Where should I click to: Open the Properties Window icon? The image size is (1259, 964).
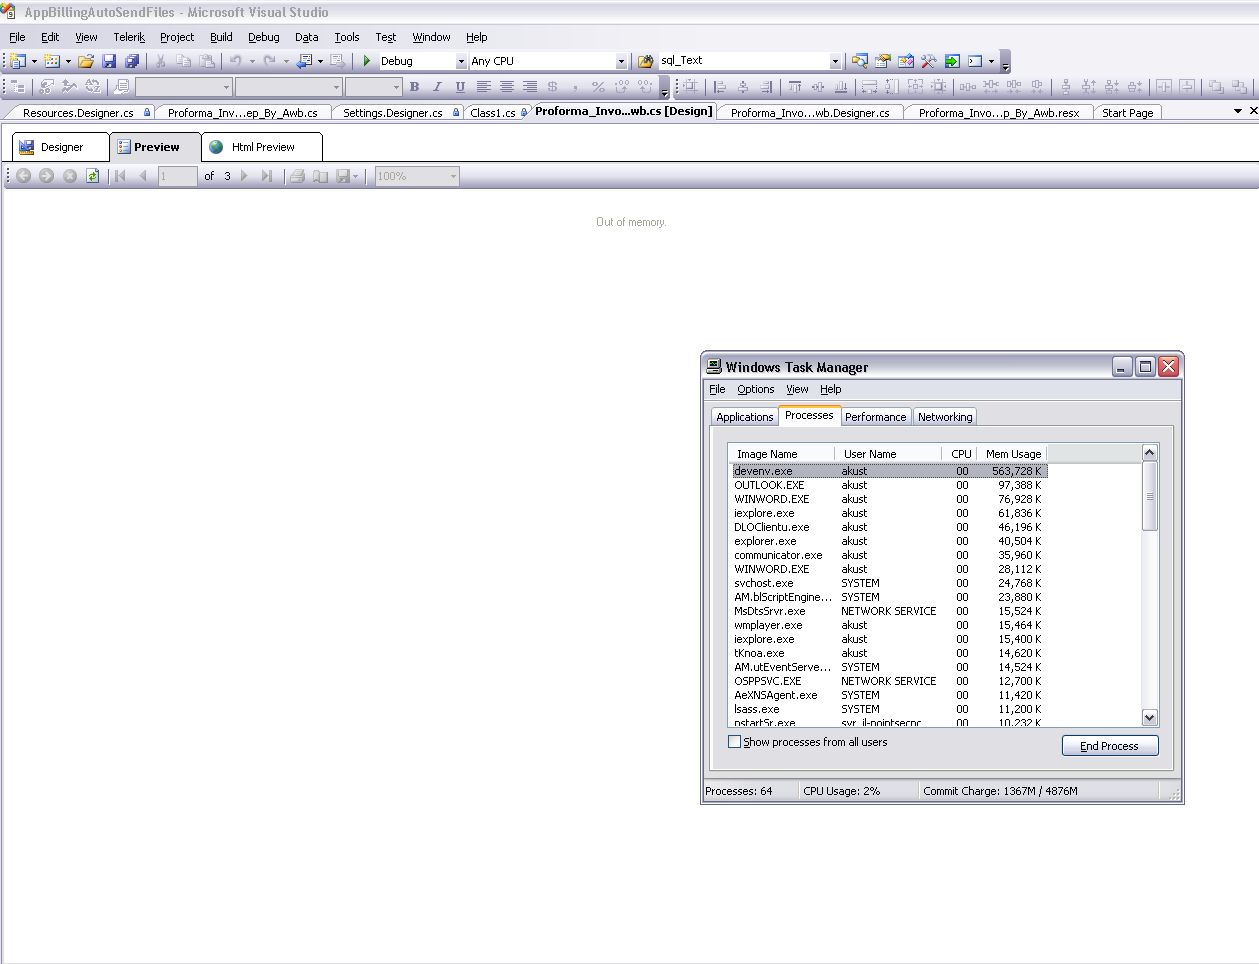pos(883,61)
